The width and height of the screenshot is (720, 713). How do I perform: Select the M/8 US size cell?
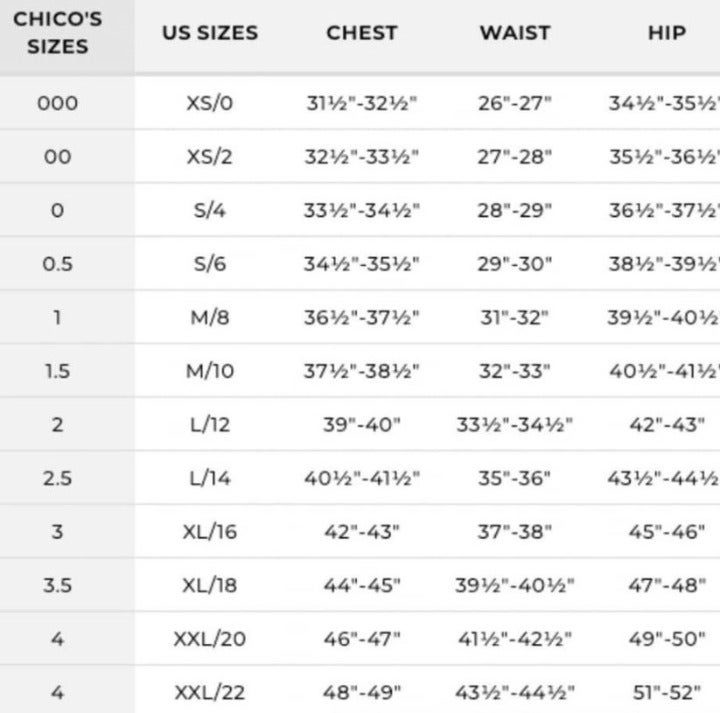(209, 317)
